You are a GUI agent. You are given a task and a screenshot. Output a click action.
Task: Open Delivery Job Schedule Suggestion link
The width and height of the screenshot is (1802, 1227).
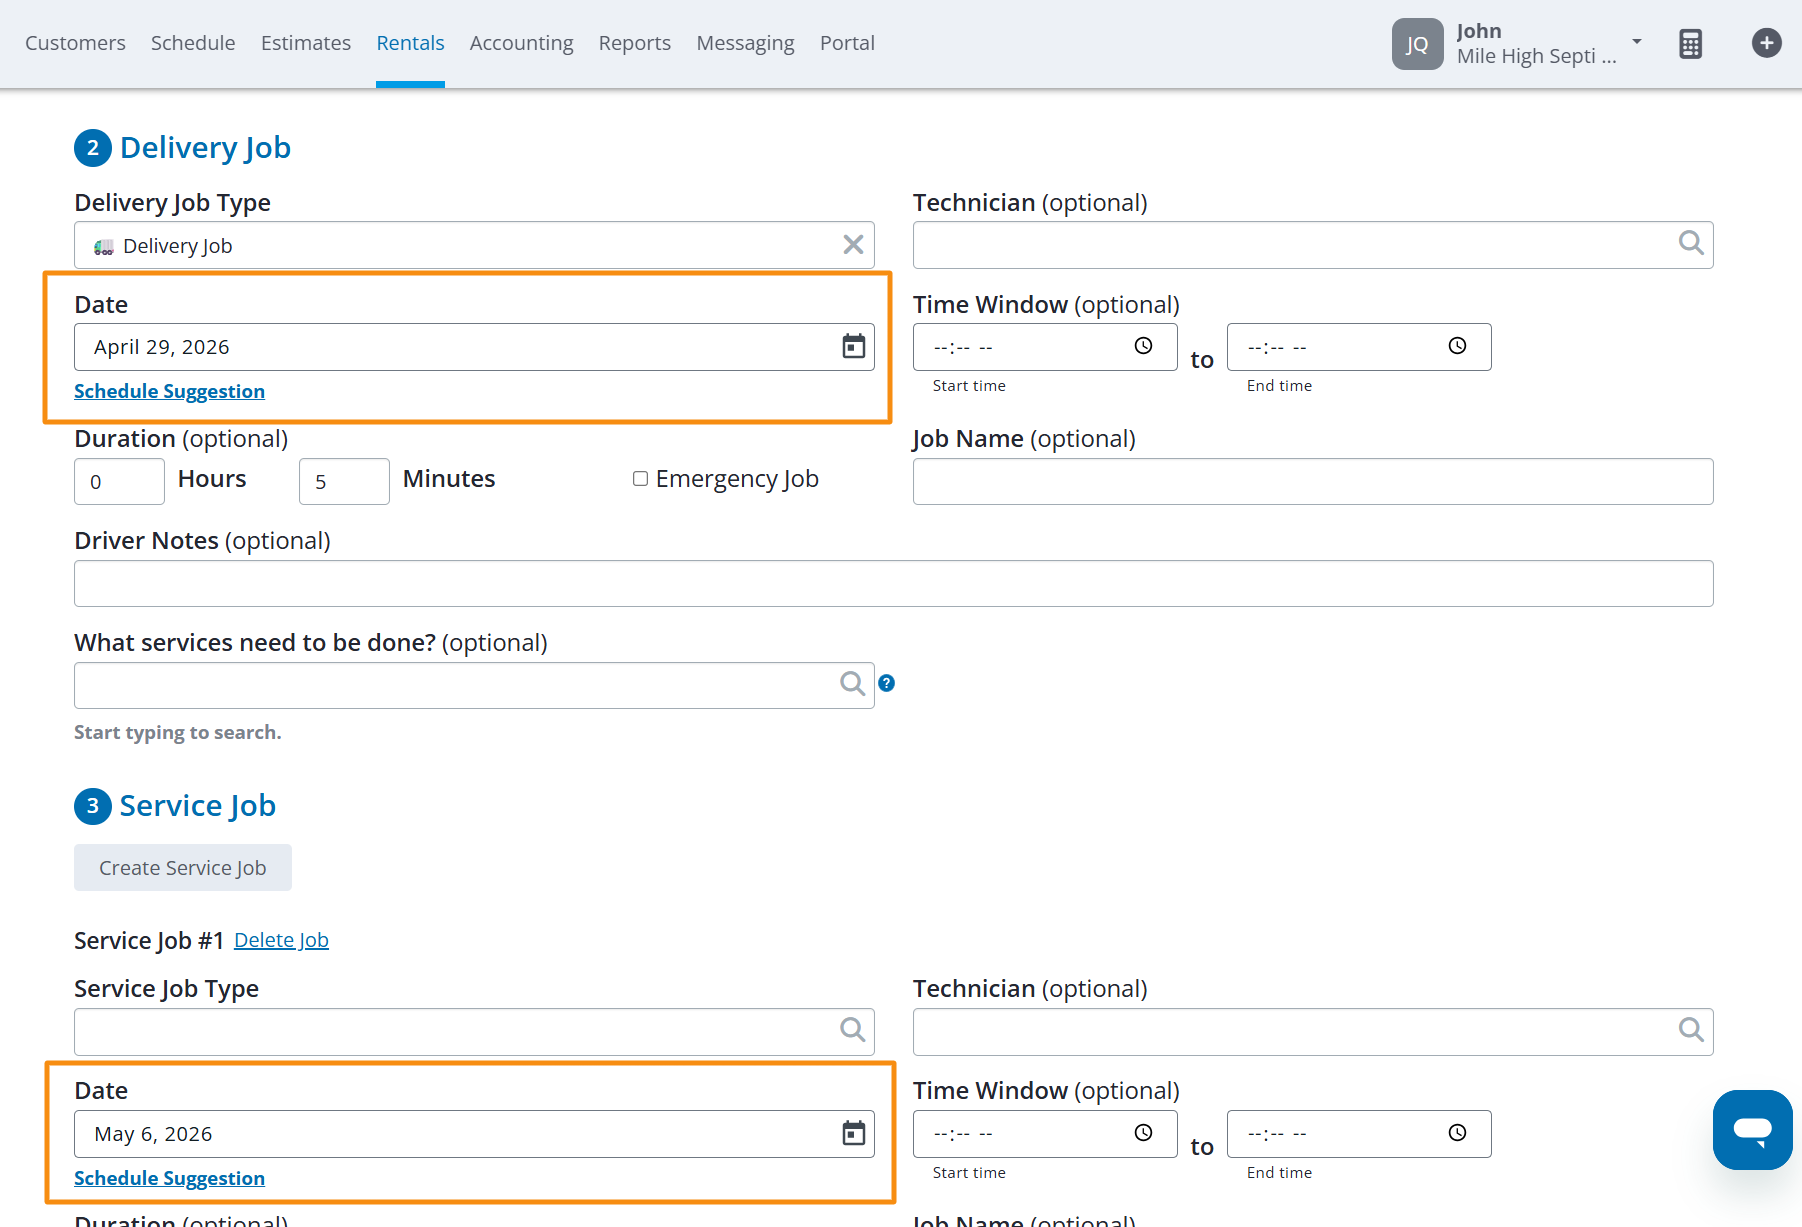169,391
